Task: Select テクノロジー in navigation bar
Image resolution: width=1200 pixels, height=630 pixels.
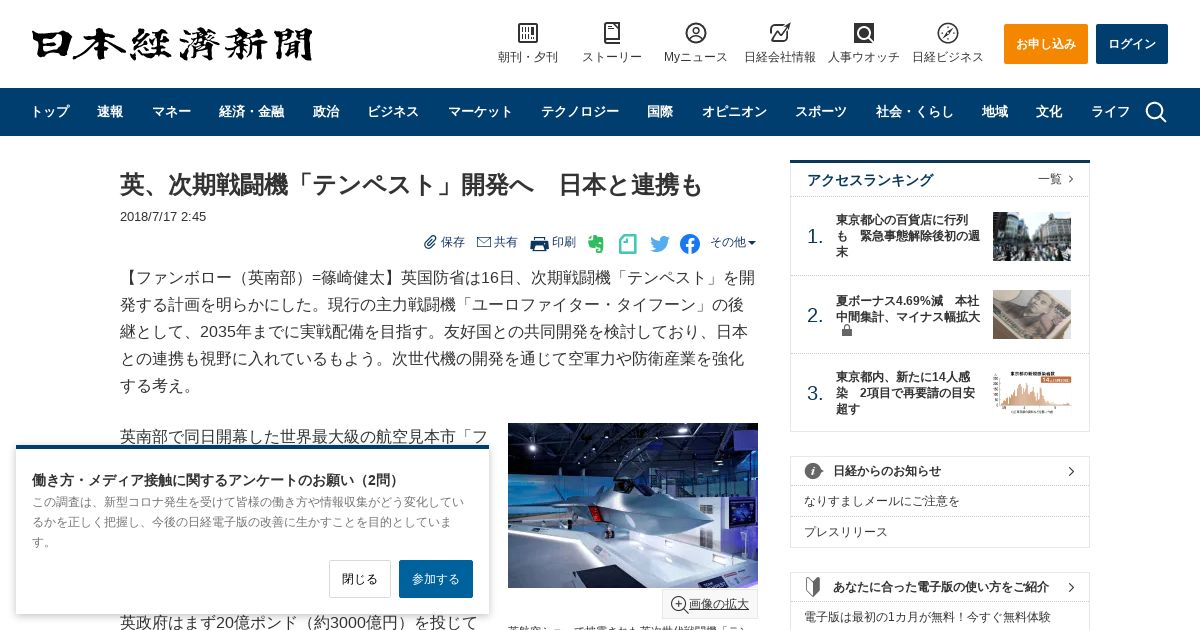Action: [580, 112]
